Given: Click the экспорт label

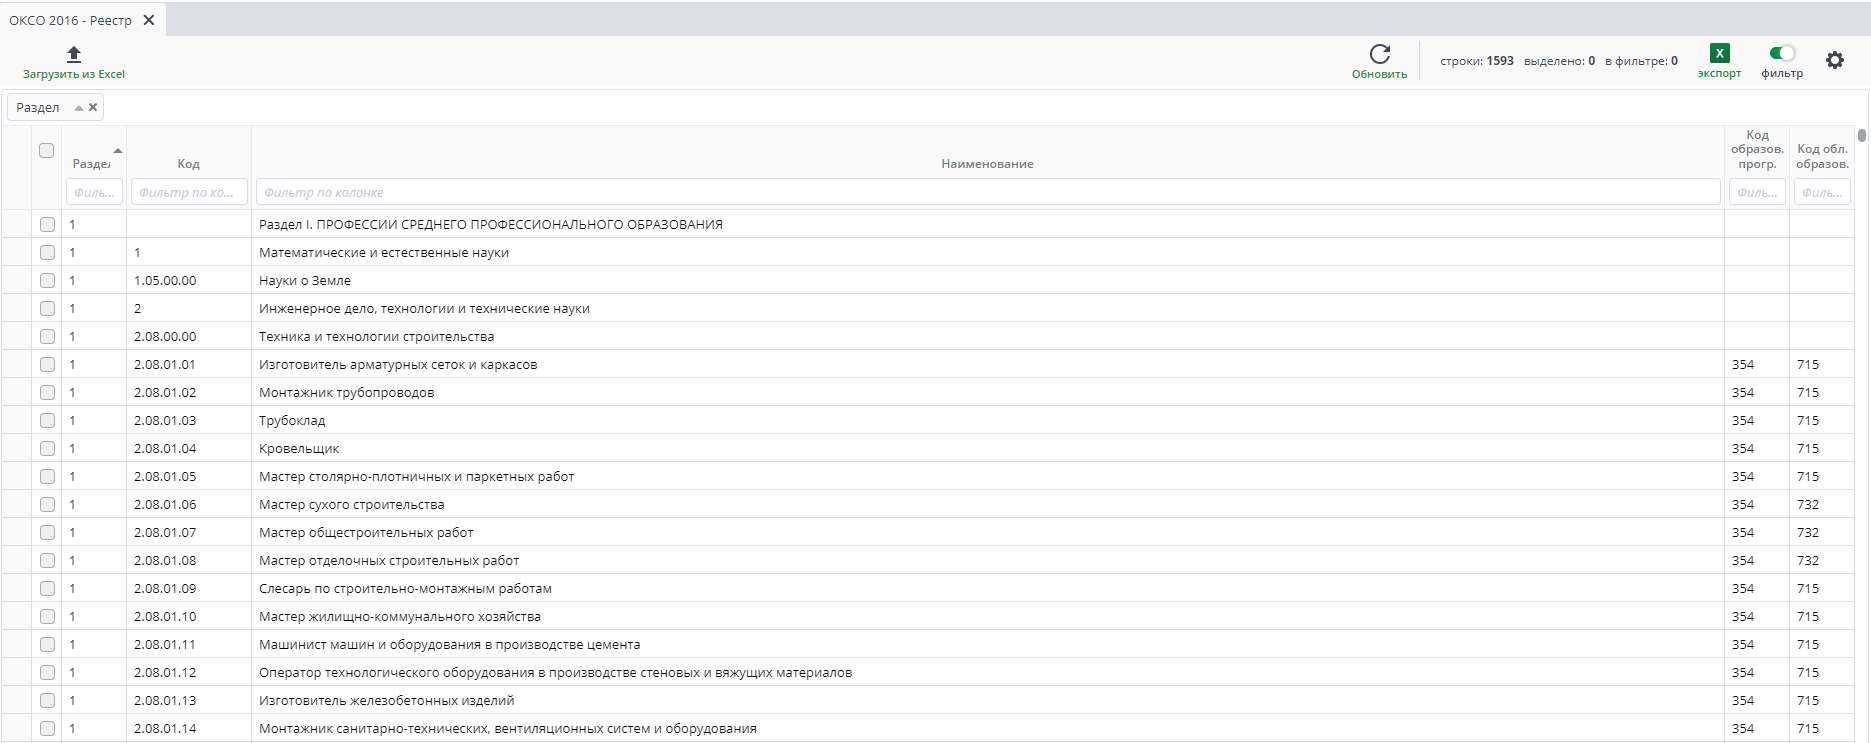Looking at the screenshot, I should click(x=1720, y=74).
